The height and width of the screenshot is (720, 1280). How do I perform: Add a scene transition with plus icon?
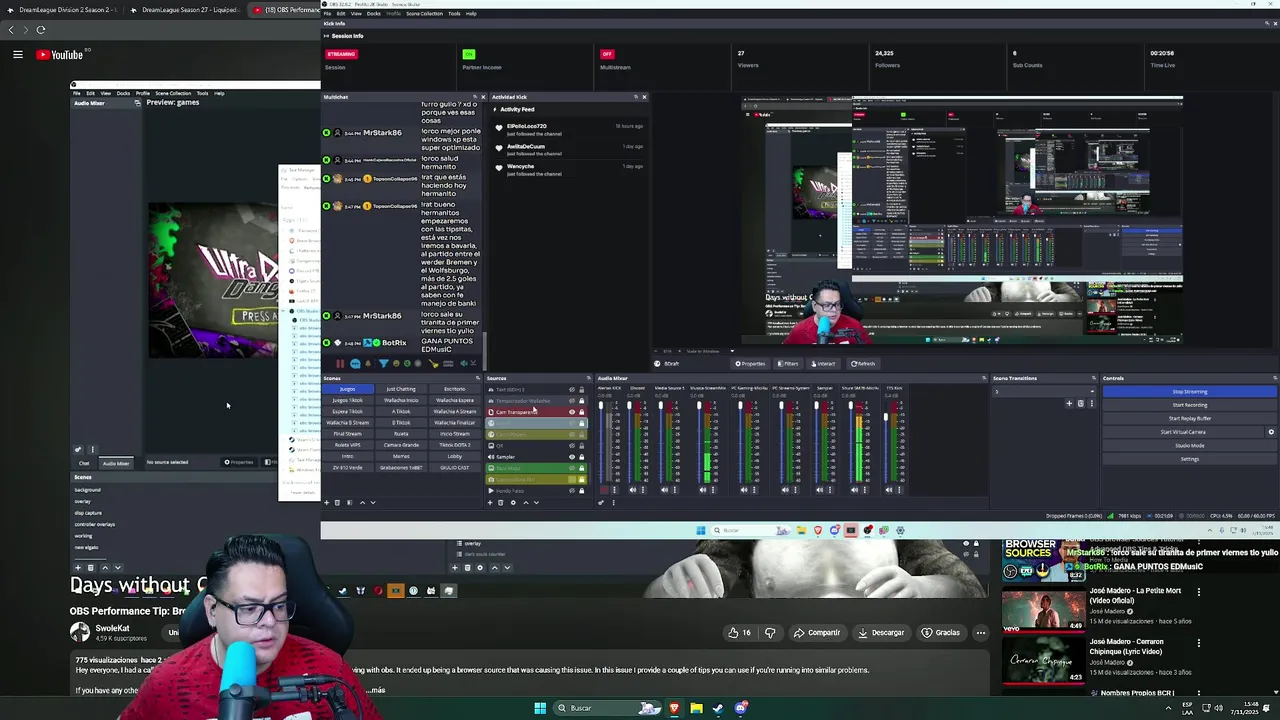click(x=1069, y=403)
